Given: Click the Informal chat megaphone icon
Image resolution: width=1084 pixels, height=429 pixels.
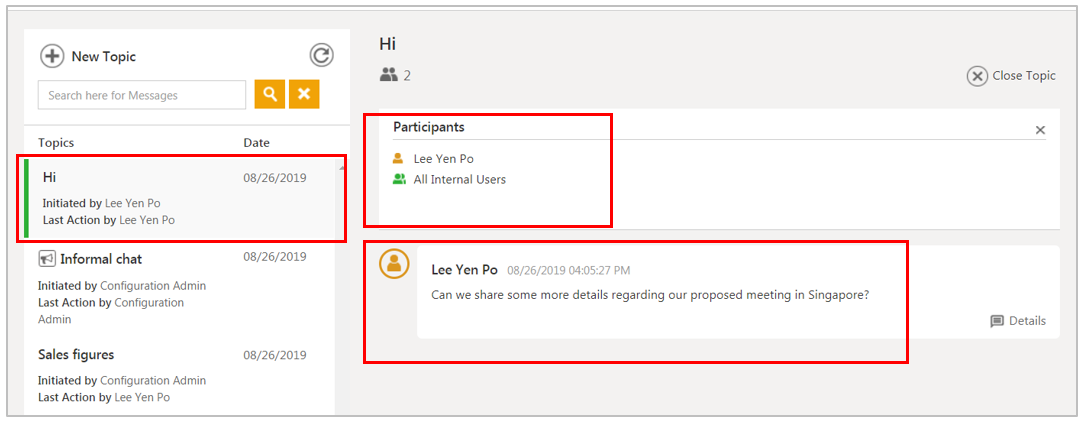Looking at the screenshot, I should pyautogui.click(x=47, y=259).
